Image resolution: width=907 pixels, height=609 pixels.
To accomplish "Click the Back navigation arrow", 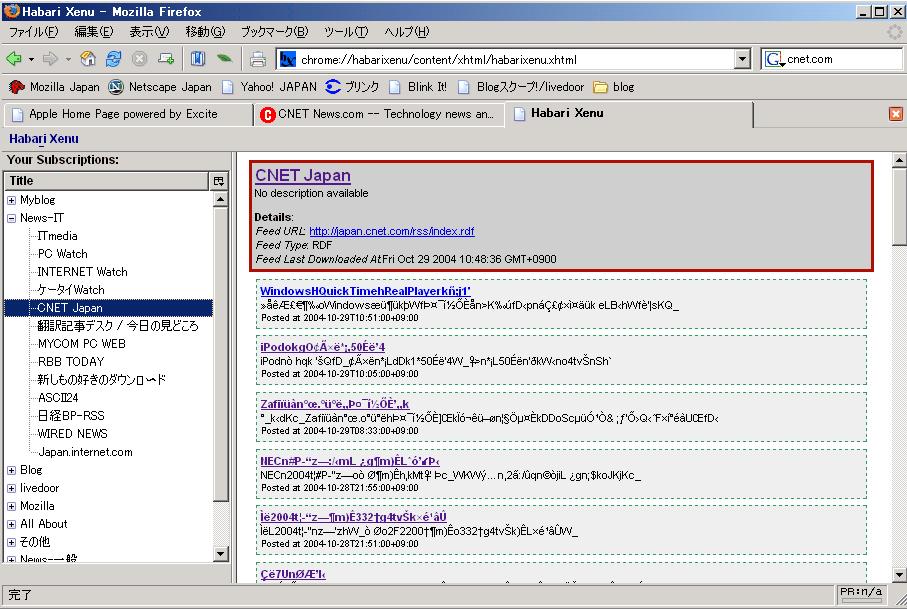I will 13,58.
